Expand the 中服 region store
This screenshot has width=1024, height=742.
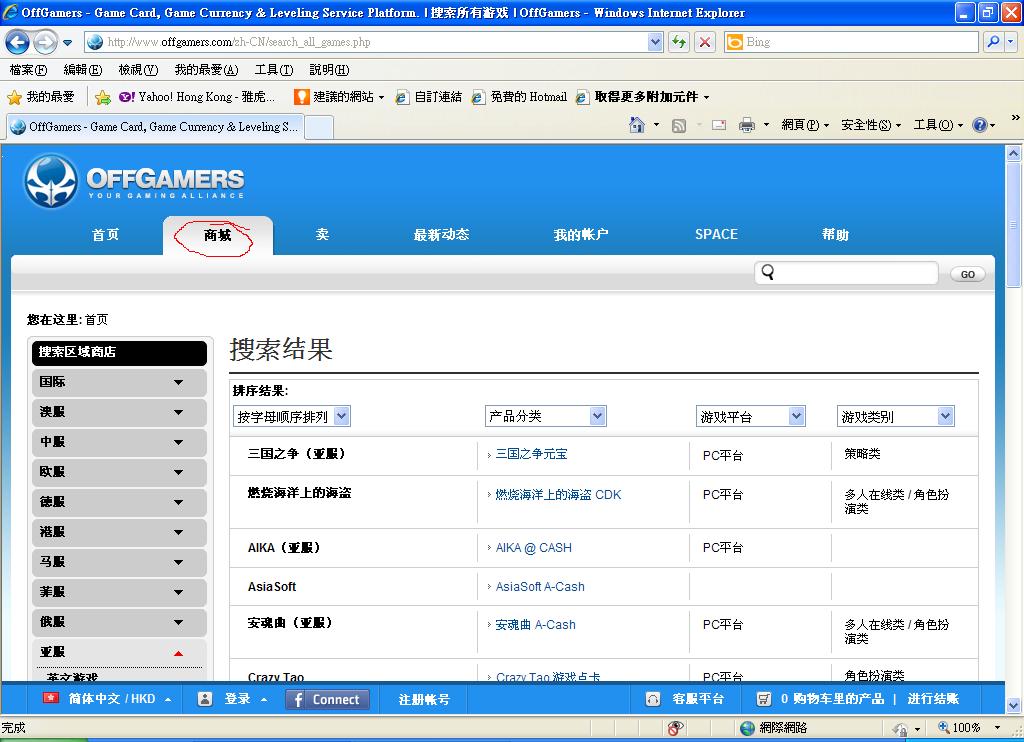point(119,442)
